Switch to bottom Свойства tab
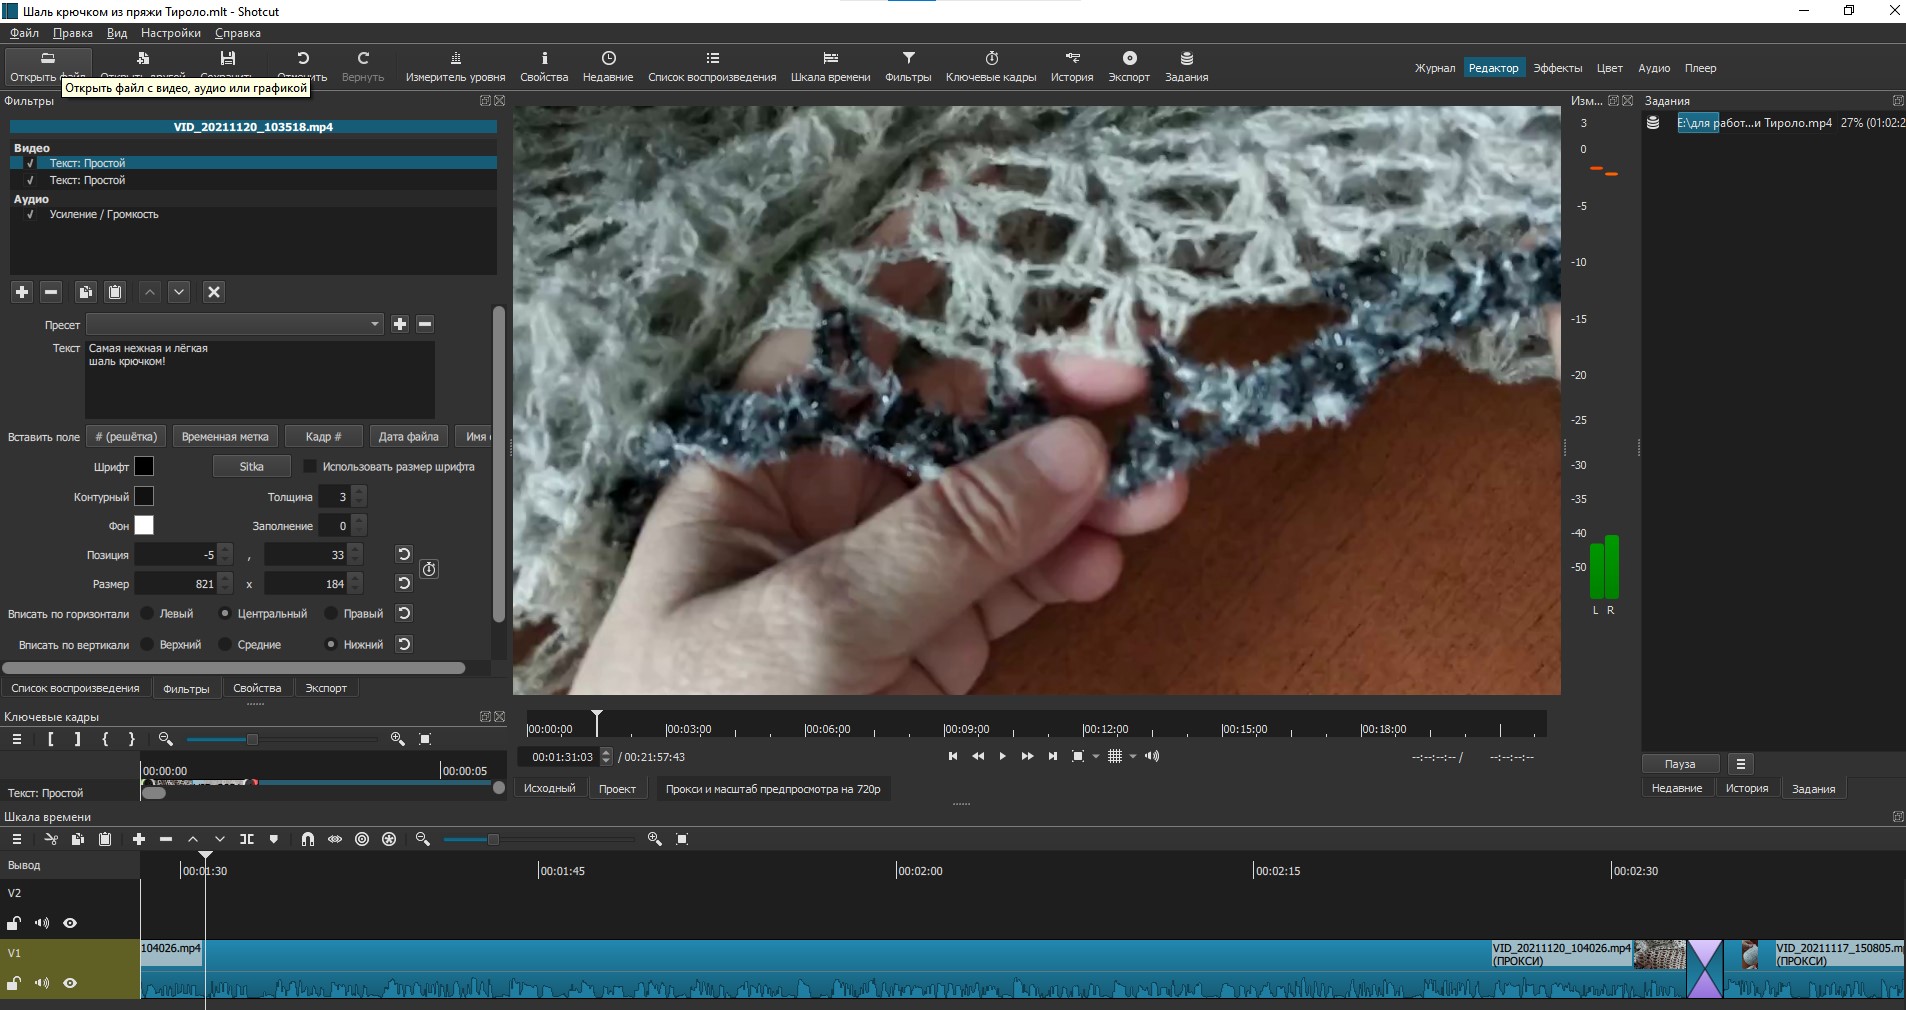Screen dimensions: 1906x1010 (257, 688)
